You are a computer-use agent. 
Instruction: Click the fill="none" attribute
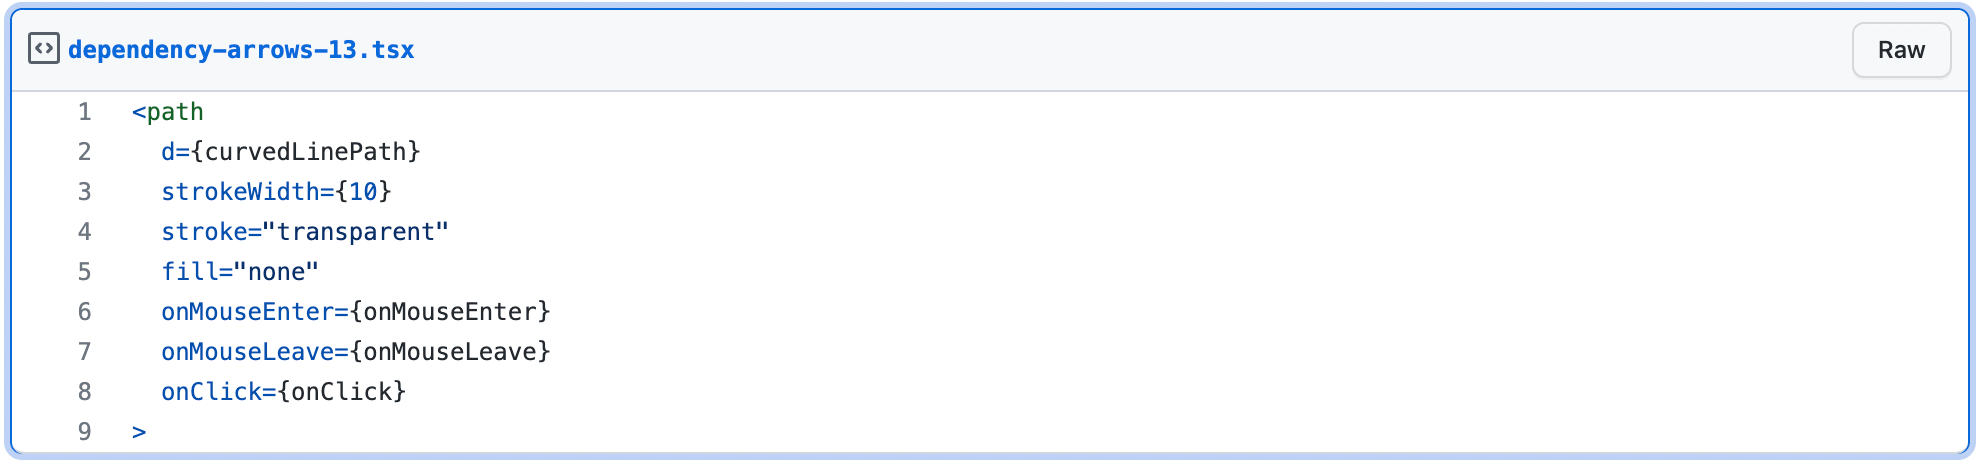tap(240, 272)
